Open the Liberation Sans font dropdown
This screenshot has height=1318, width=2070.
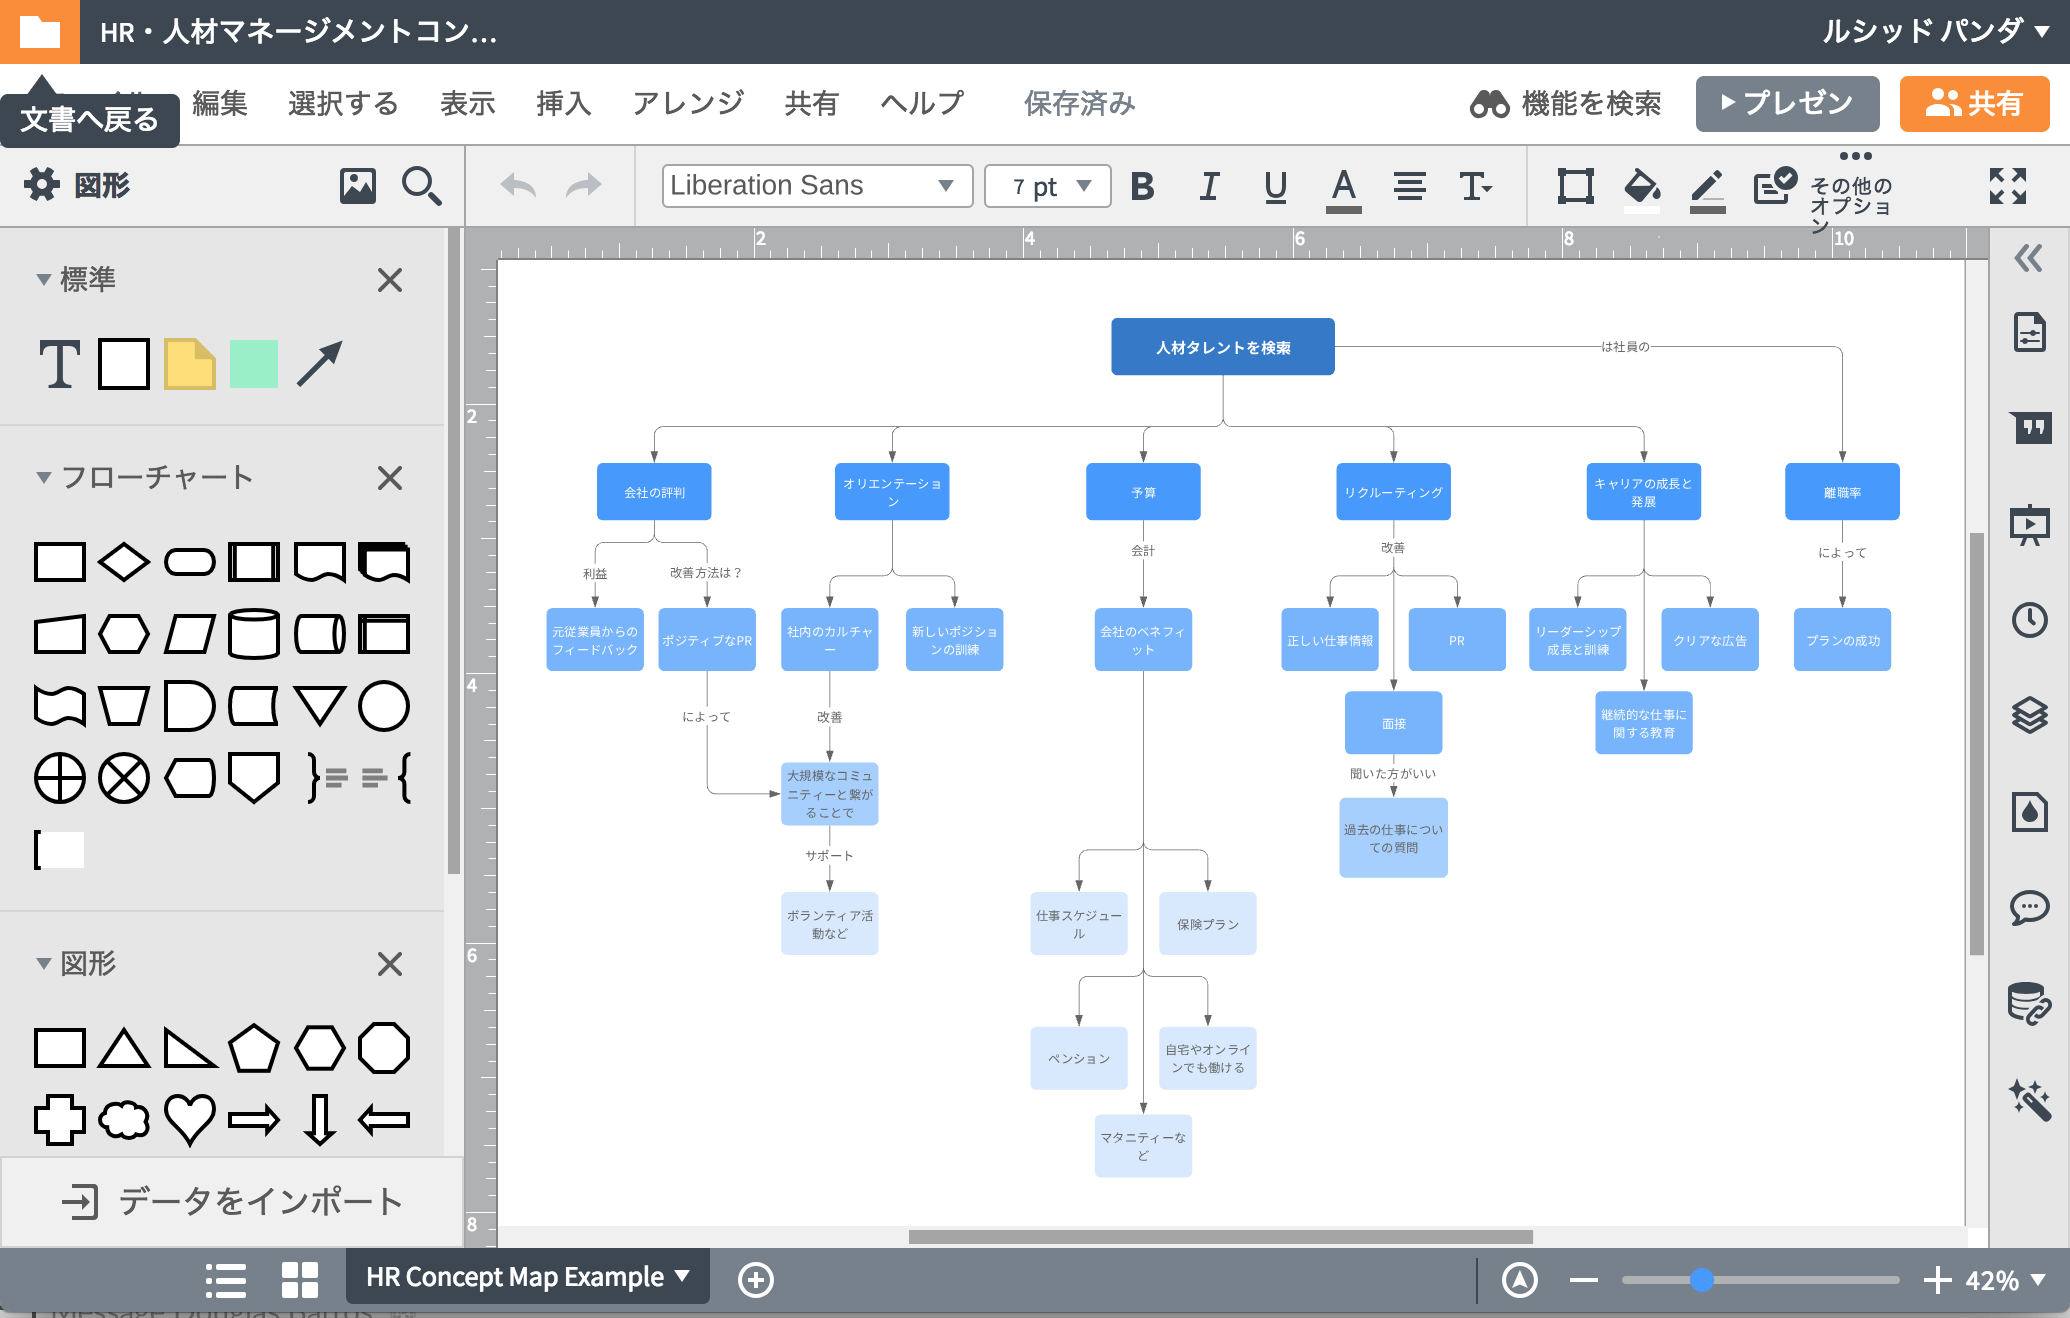coord(817,186)
